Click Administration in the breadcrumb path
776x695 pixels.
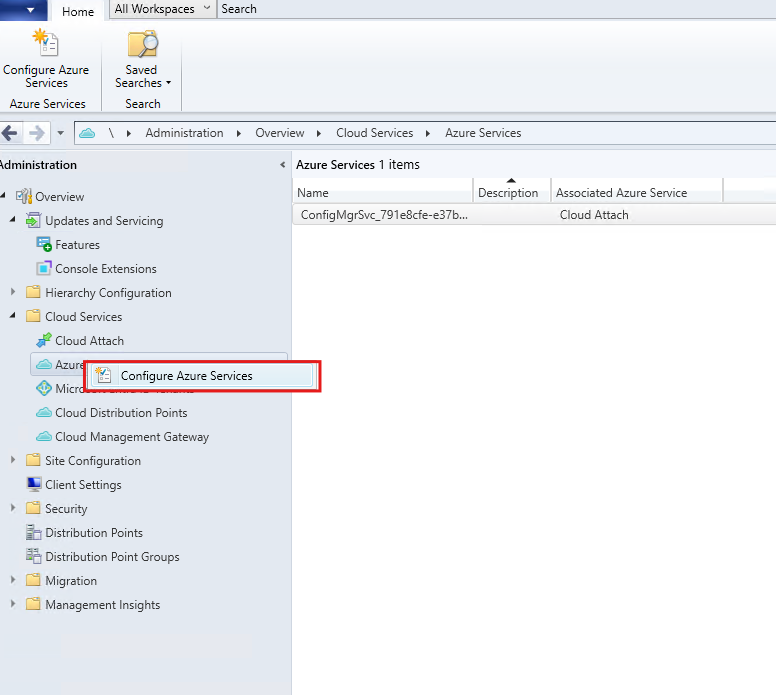184,133
